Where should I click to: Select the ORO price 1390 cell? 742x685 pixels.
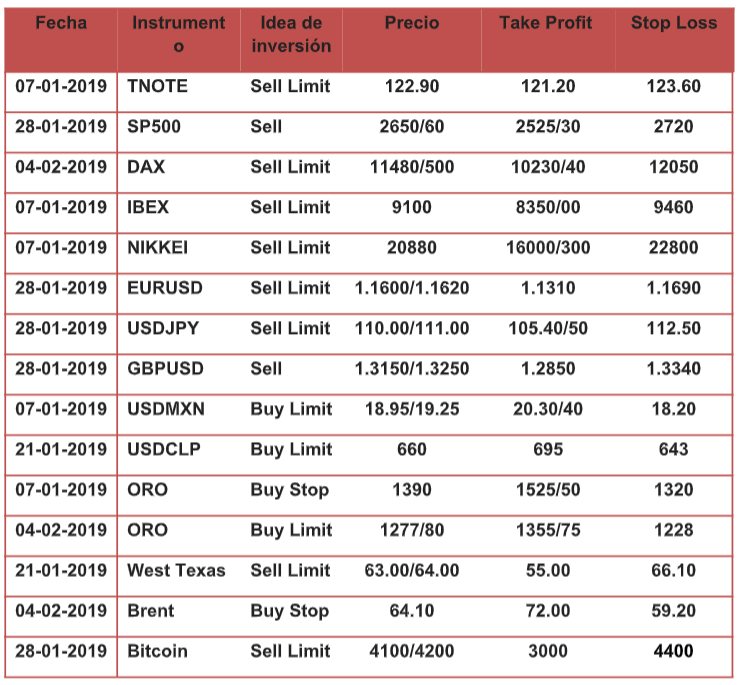(411, 490)
